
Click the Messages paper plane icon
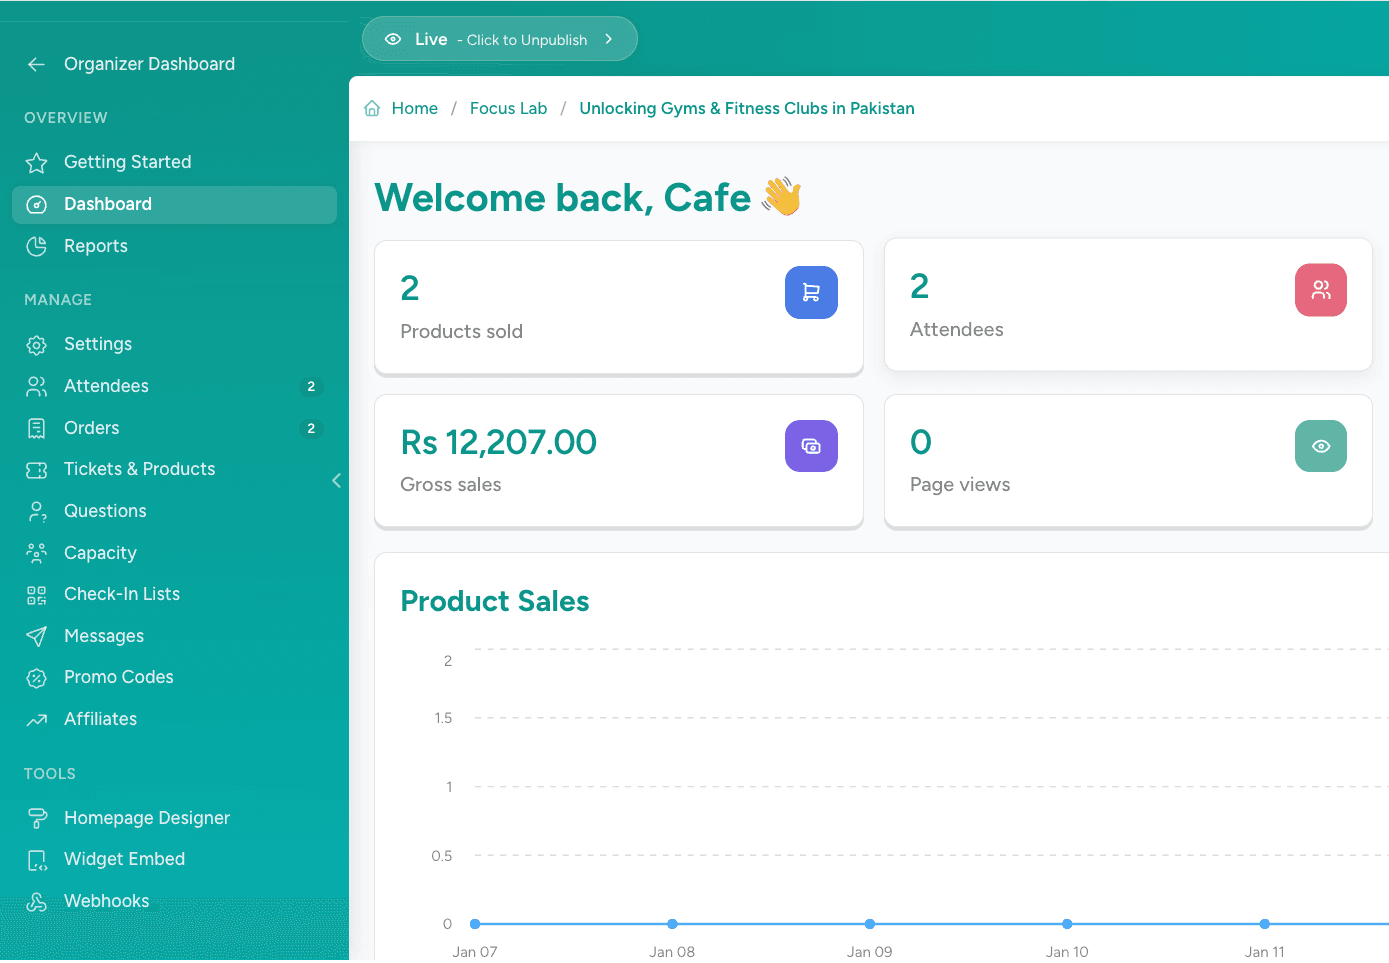[x=37, y=636]
